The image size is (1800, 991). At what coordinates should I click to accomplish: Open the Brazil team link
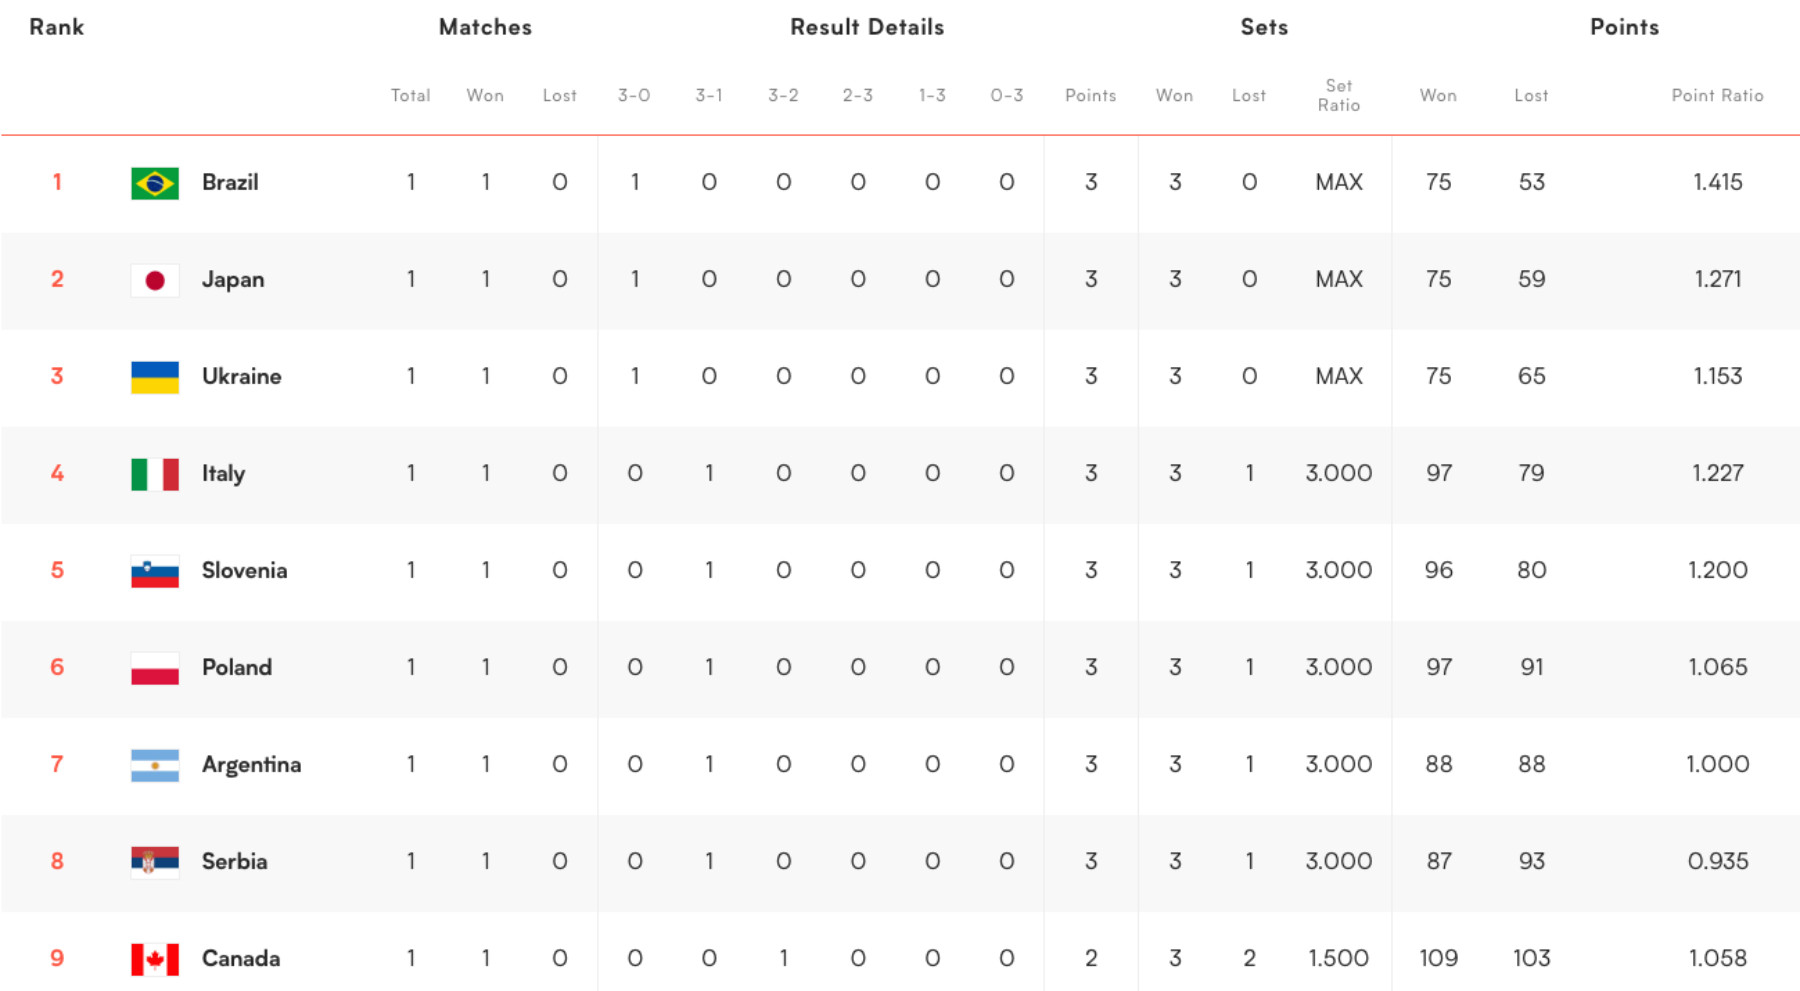coord(230,182)
